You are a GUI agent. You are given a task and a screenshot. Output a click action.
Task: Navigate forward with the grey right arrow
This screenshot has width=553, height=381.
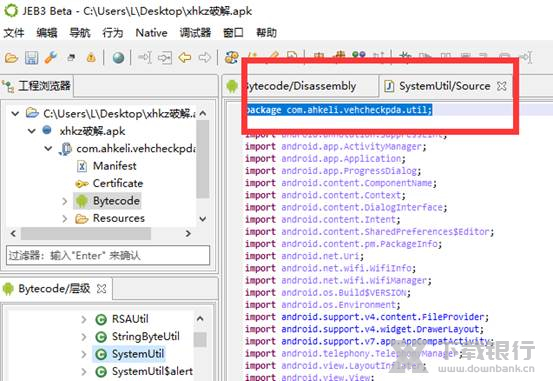(x=205, y=58)
